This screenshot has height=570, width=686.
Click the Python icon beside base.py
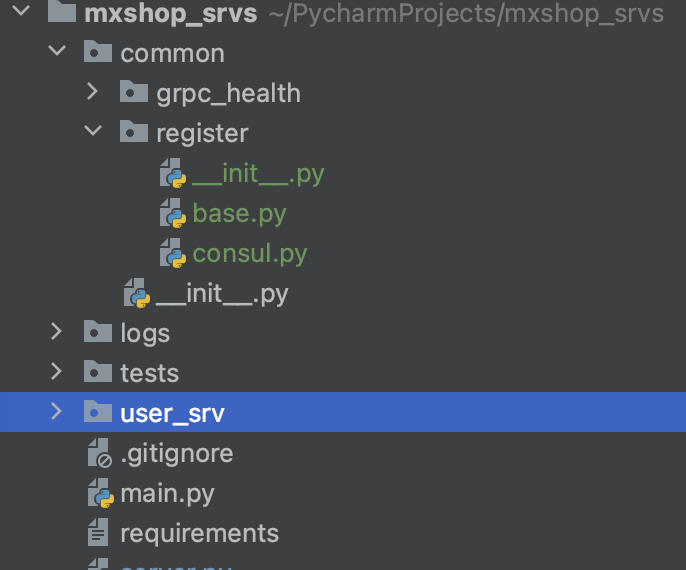173,213
